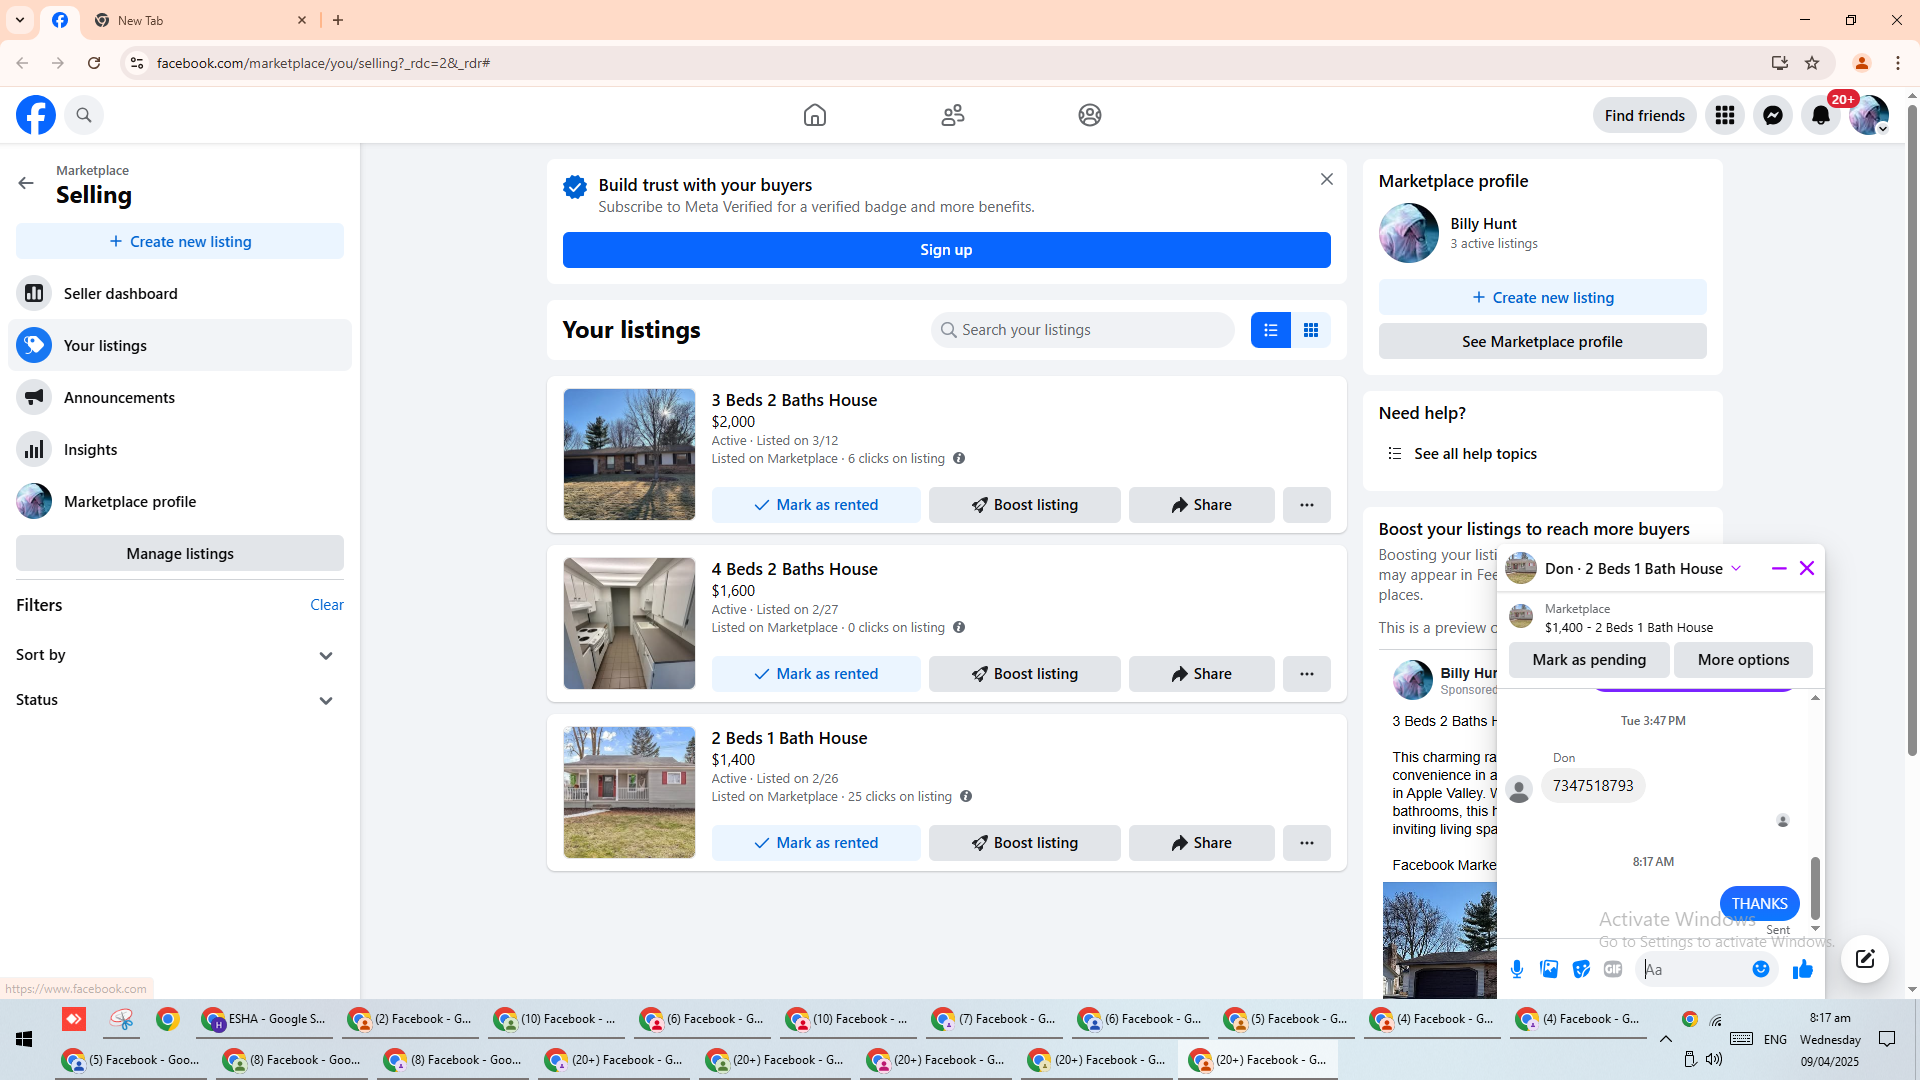Open the Don chat header dropdown
The height and width of the screenshot is (1080, 1920).
tap(1736, 568)
